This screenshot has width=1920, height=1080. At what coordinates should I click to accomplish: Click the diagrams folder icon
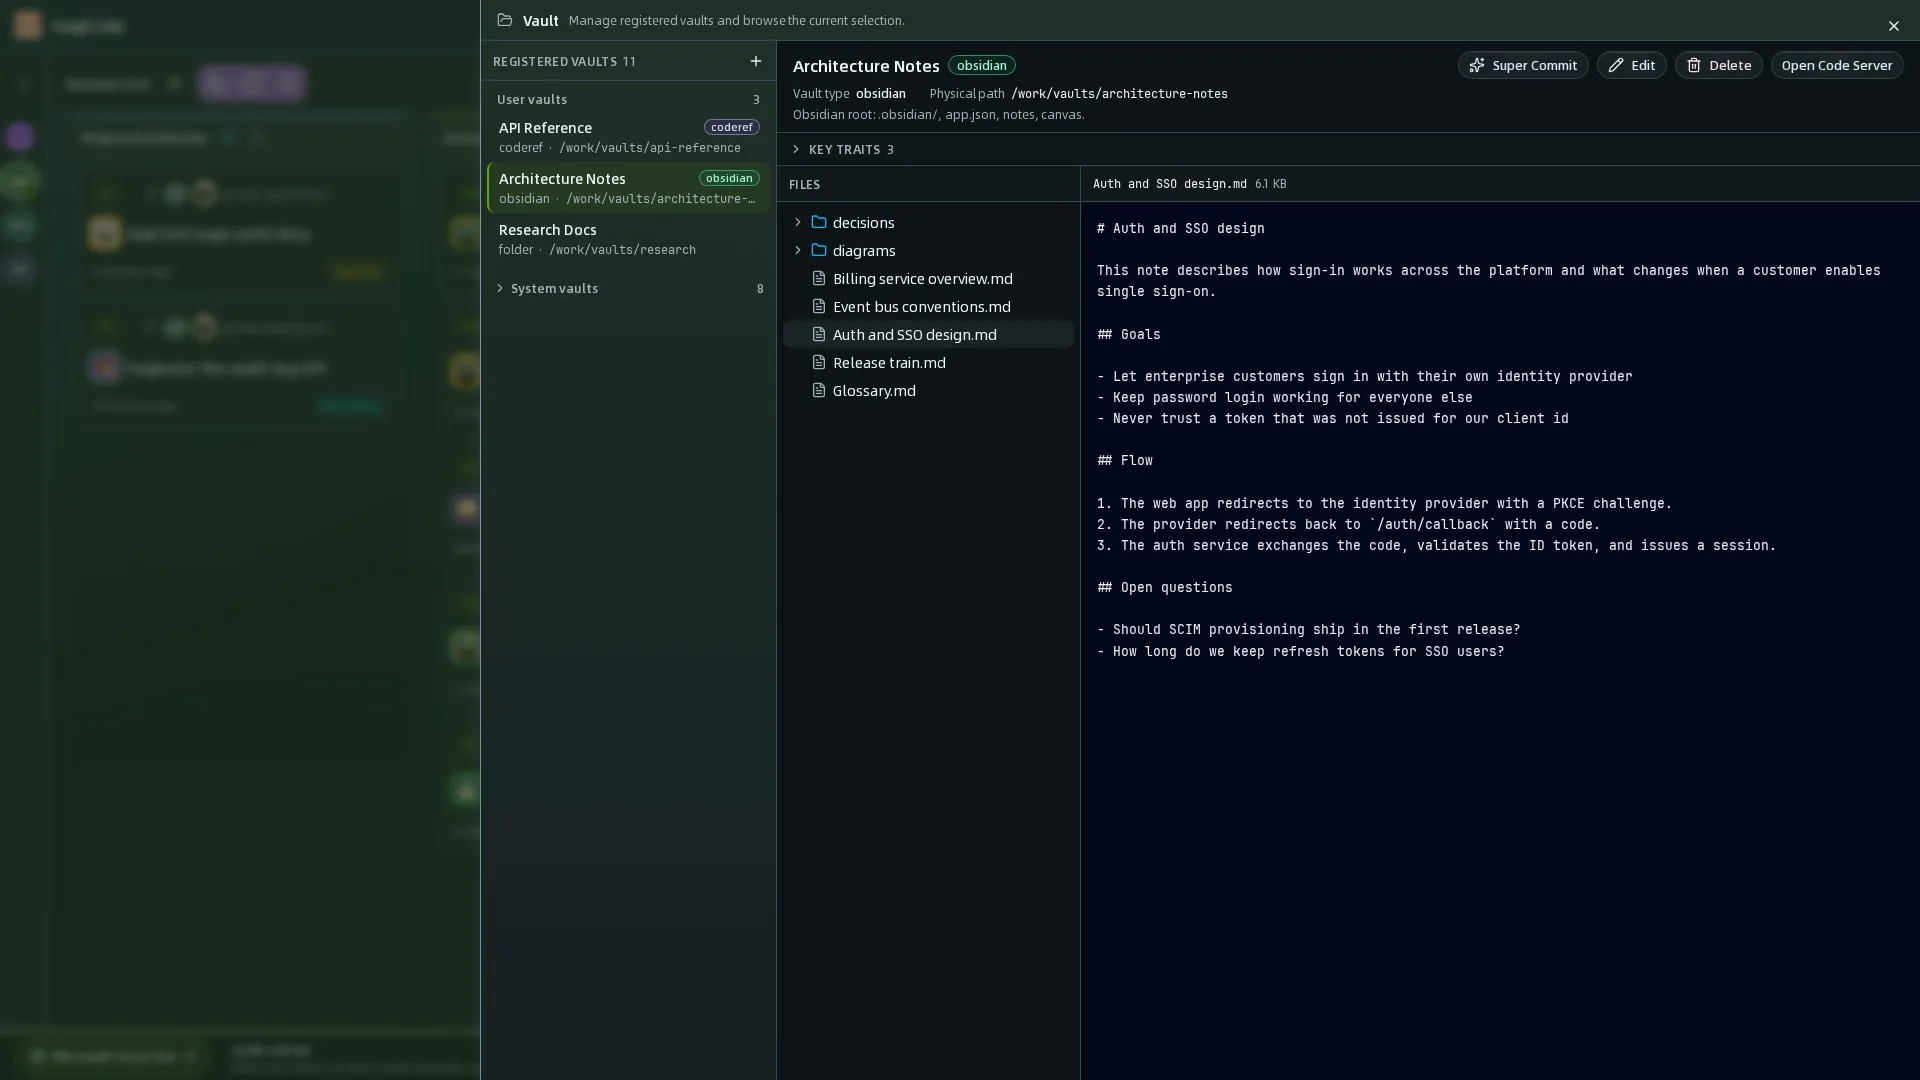(818, 250)
